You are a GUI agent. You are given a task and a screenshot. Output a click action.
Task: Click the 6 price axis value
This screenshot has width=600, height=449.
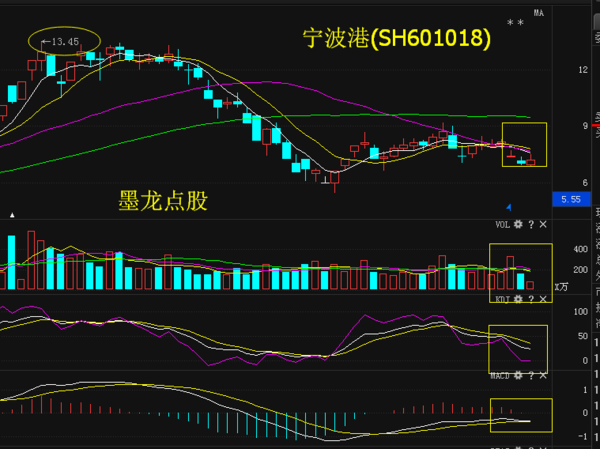pos(585,183)
